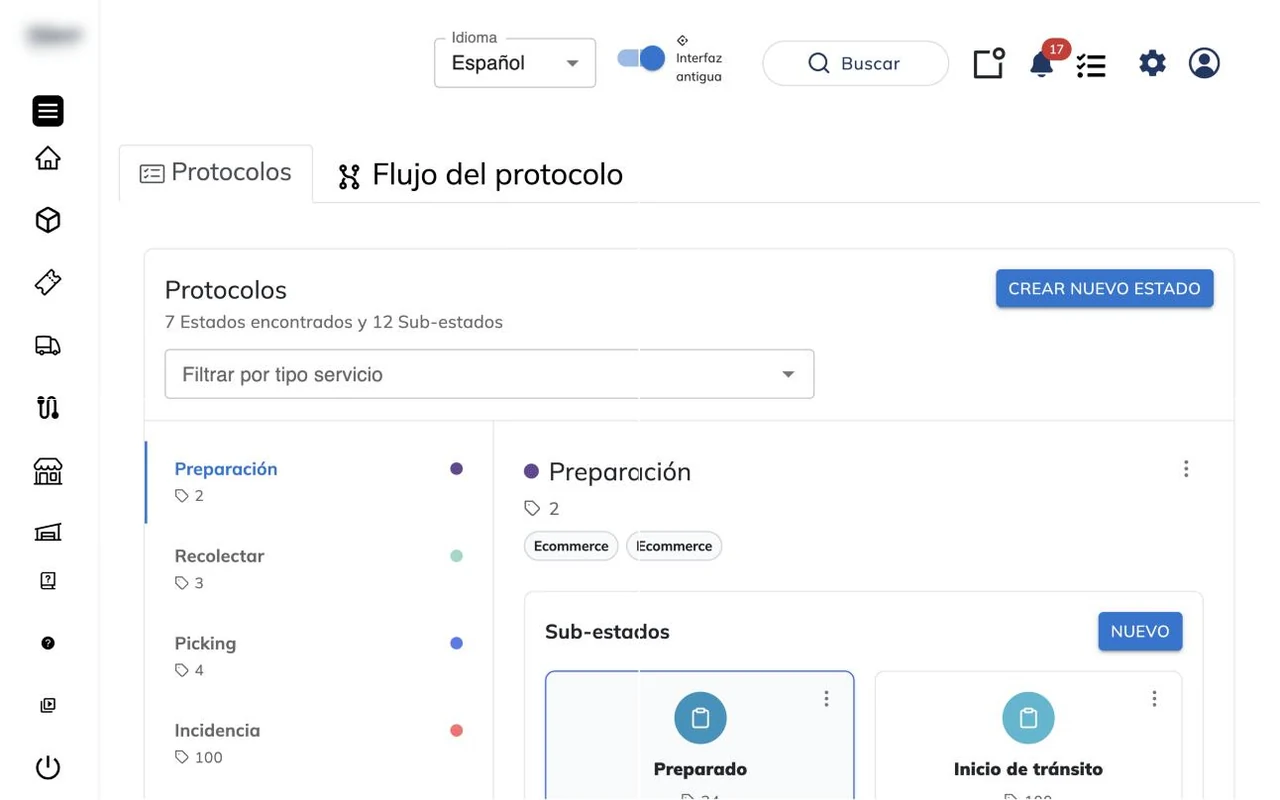Select the Inicio de tránsito card

coord(1028,735)
